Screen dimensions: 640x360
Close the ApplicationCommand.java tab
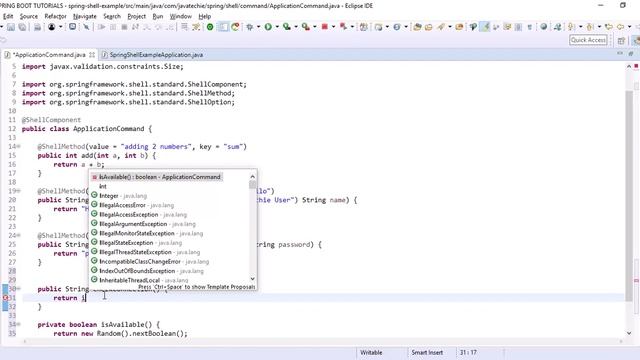[92, 55]
